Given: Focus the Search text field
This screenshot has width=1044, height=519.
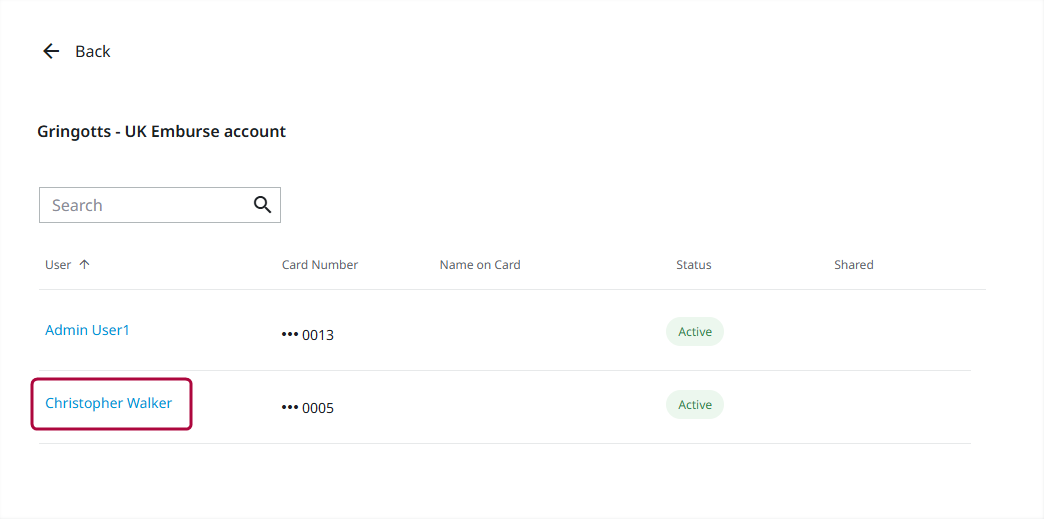Looking at the screenshot, I should (145, 205).
